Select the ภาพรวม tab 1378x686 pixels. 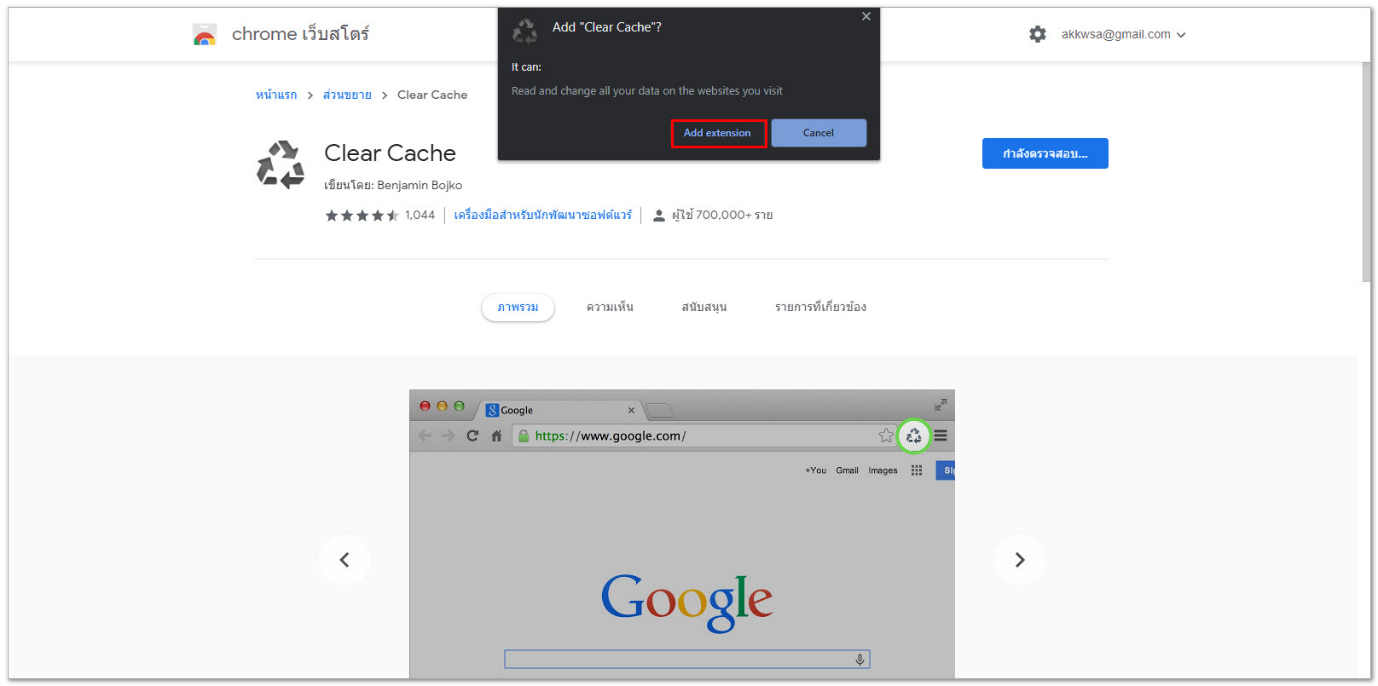(x=517, y=307)
